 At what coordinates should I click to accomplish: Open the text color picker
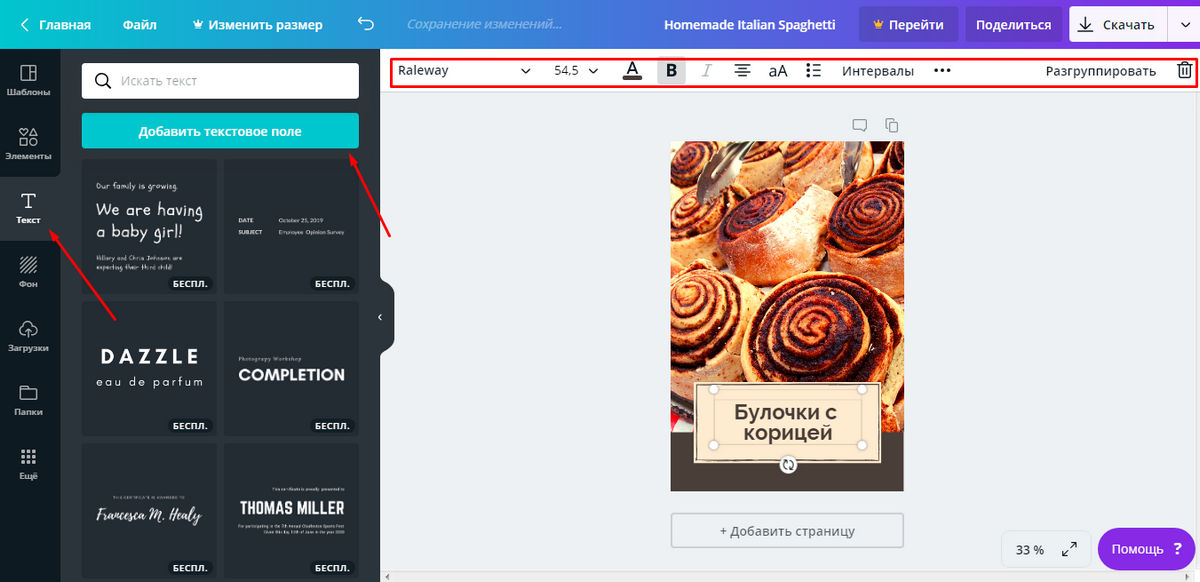point(632,71)
